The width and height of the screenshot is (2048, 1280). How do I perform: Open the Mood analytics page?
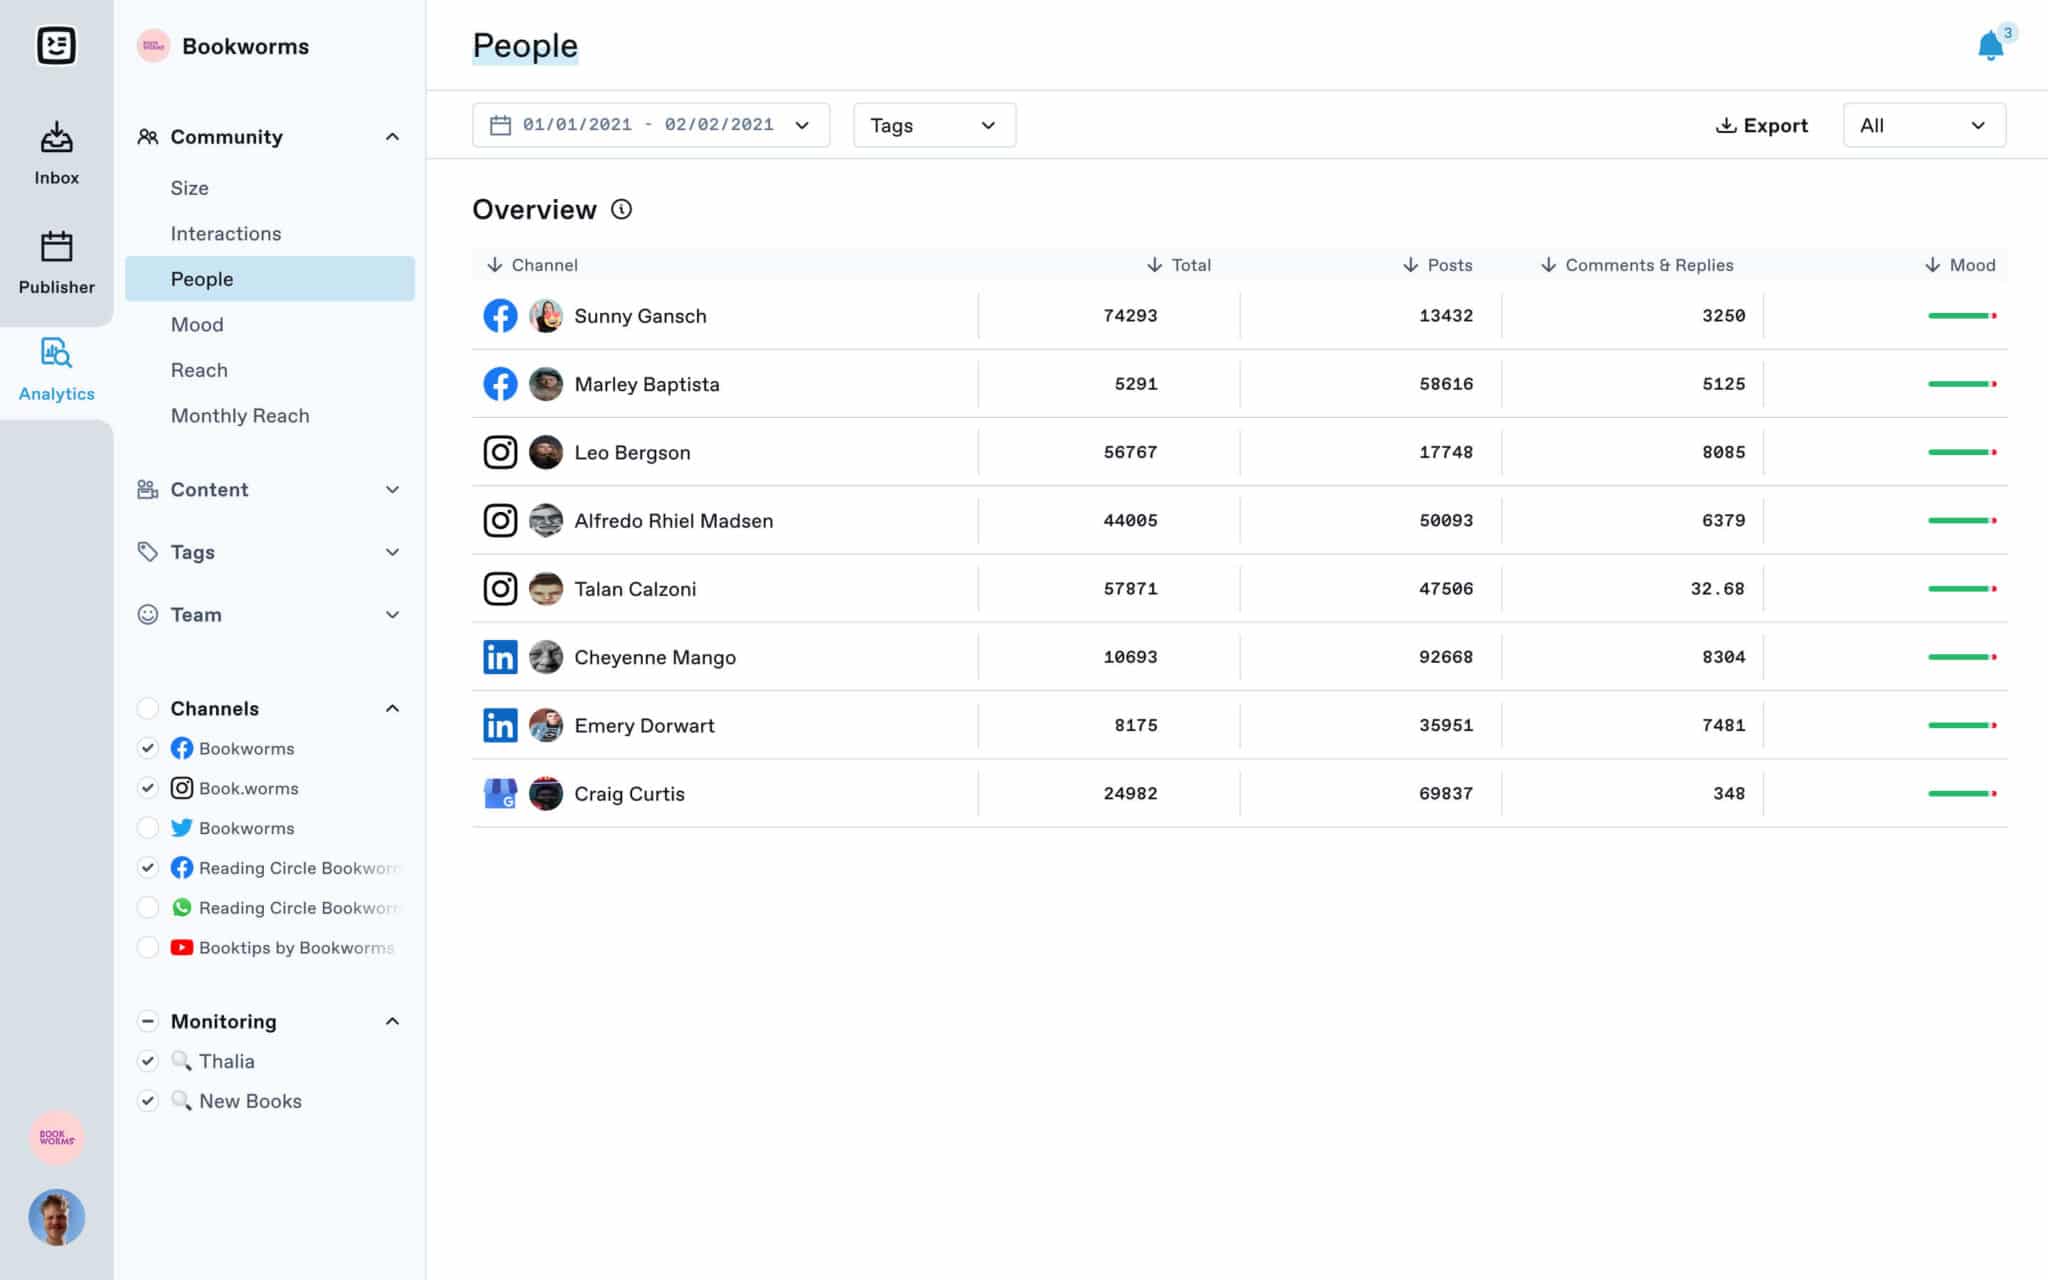197,324
